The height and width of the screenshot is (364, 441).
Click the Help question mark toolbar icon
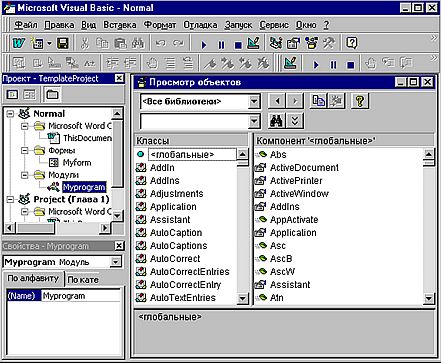(x=352, y=43)
